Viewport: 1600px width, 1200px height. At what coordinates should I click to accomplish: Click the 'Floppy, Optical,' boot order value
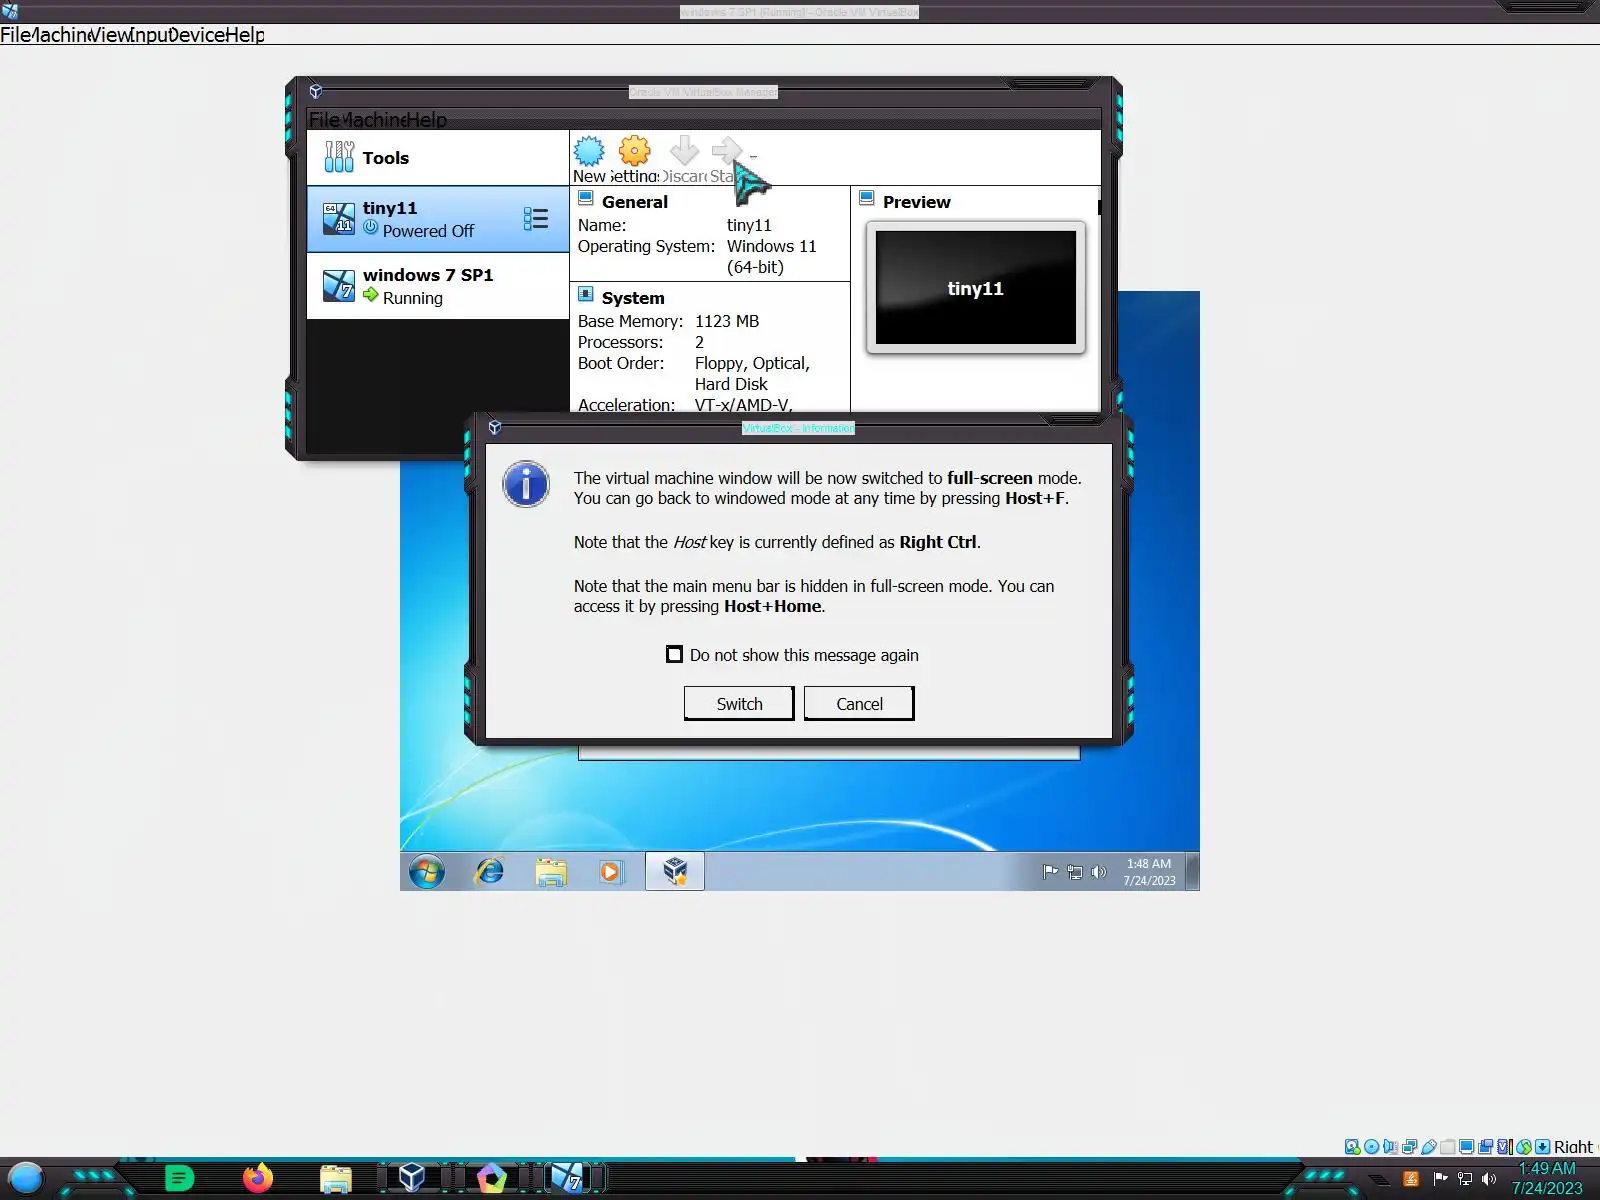click(x=752, y=363)
